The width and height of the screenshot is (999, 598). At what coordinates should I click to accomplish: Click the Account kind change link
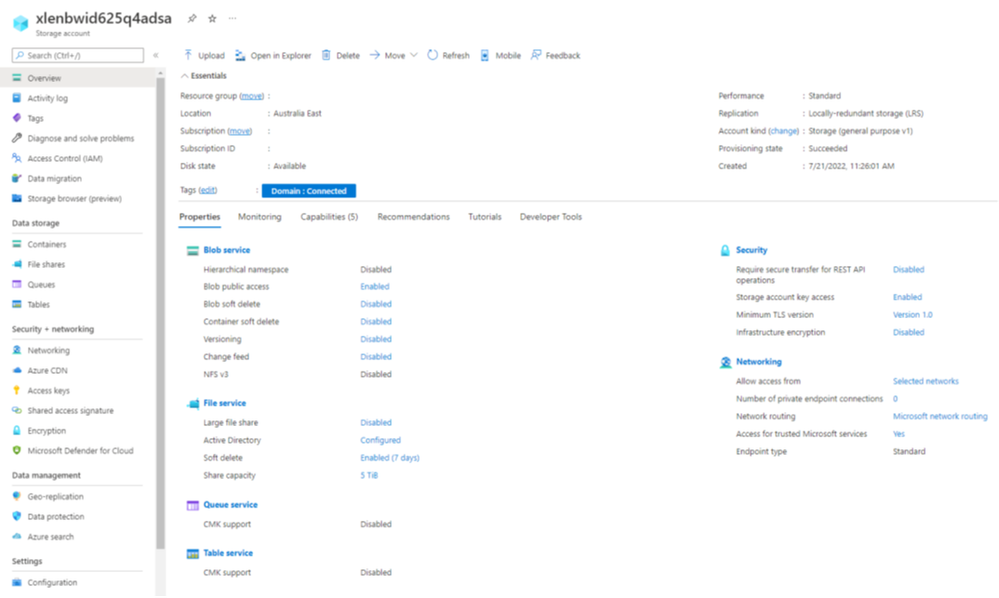pos(784,131)
